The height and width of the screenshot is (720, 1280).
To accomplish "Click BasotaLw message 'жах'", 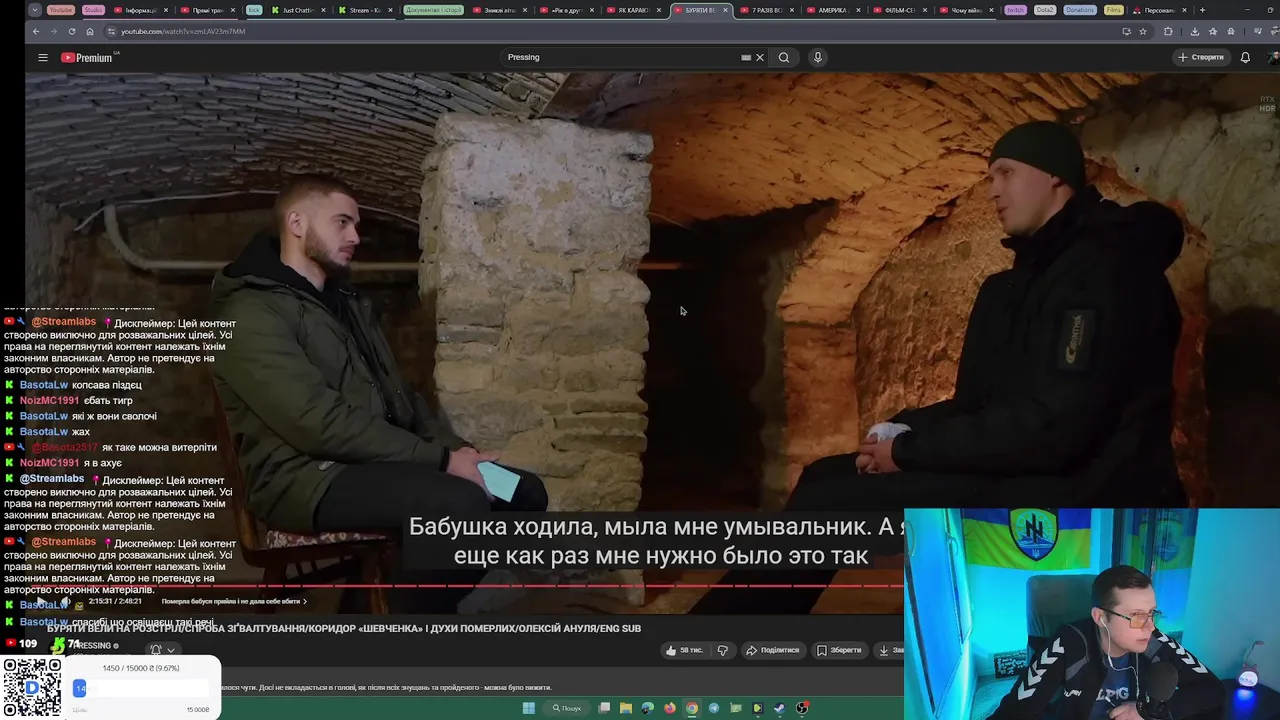I will (x=81, y=432).
